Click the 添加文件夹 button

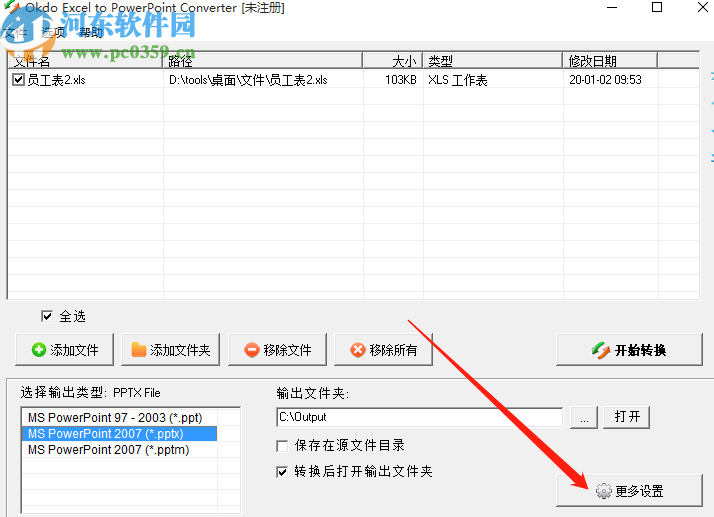click(x=170, y=349)
